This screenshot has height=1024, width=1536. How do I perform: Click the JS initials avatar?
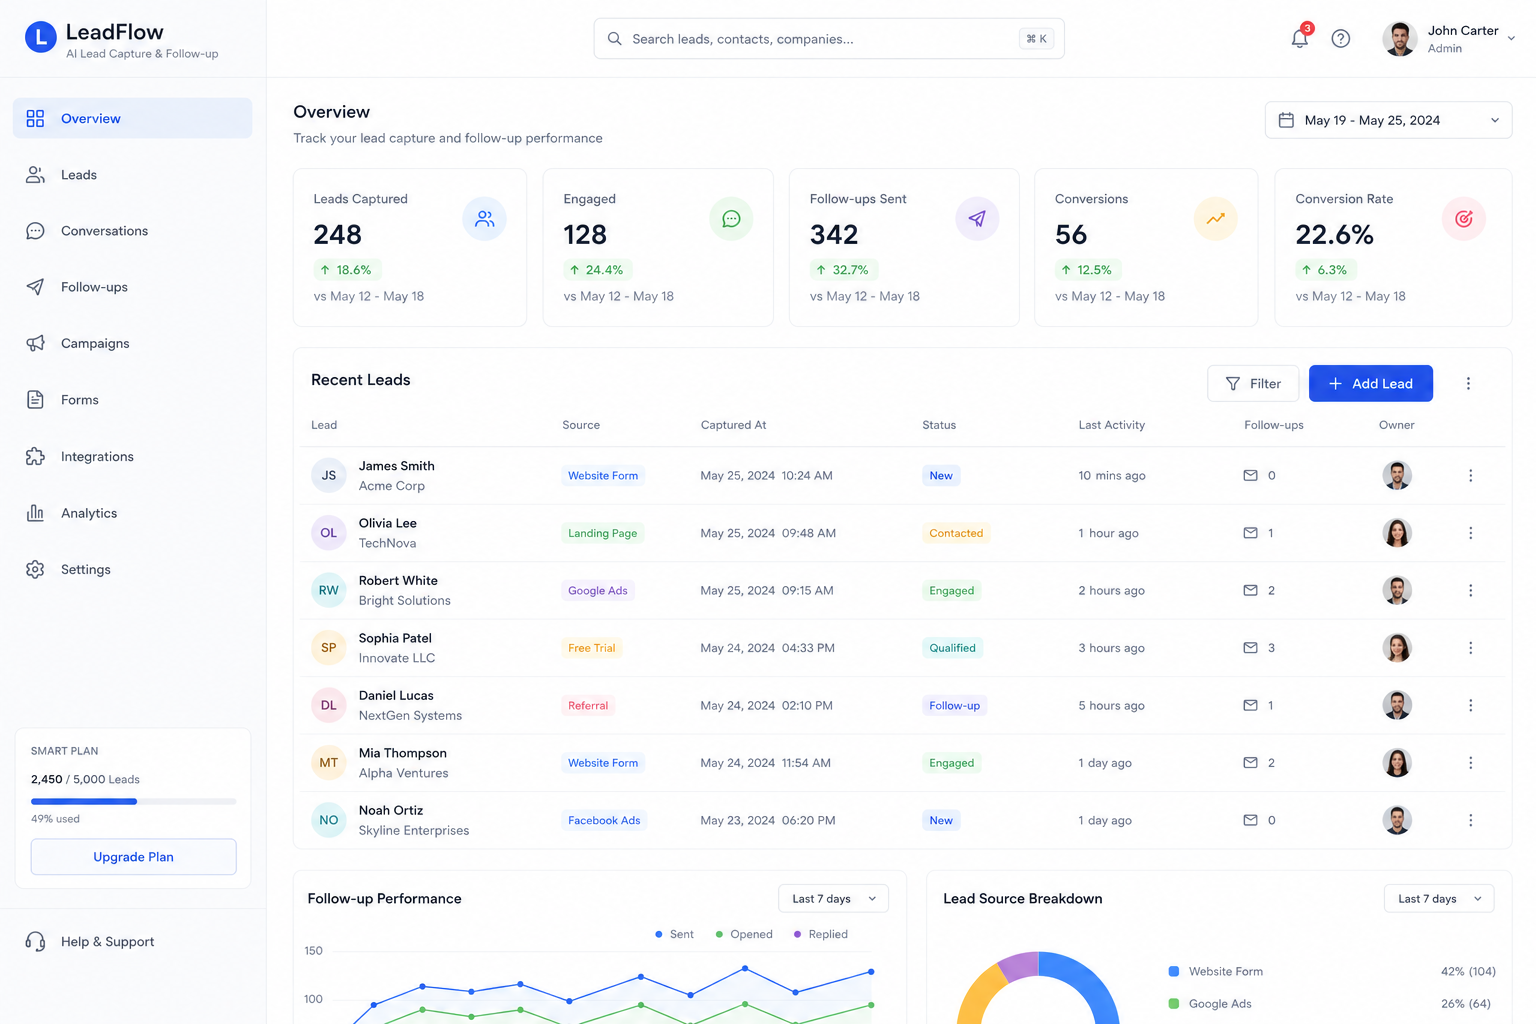tap(328, 476)
